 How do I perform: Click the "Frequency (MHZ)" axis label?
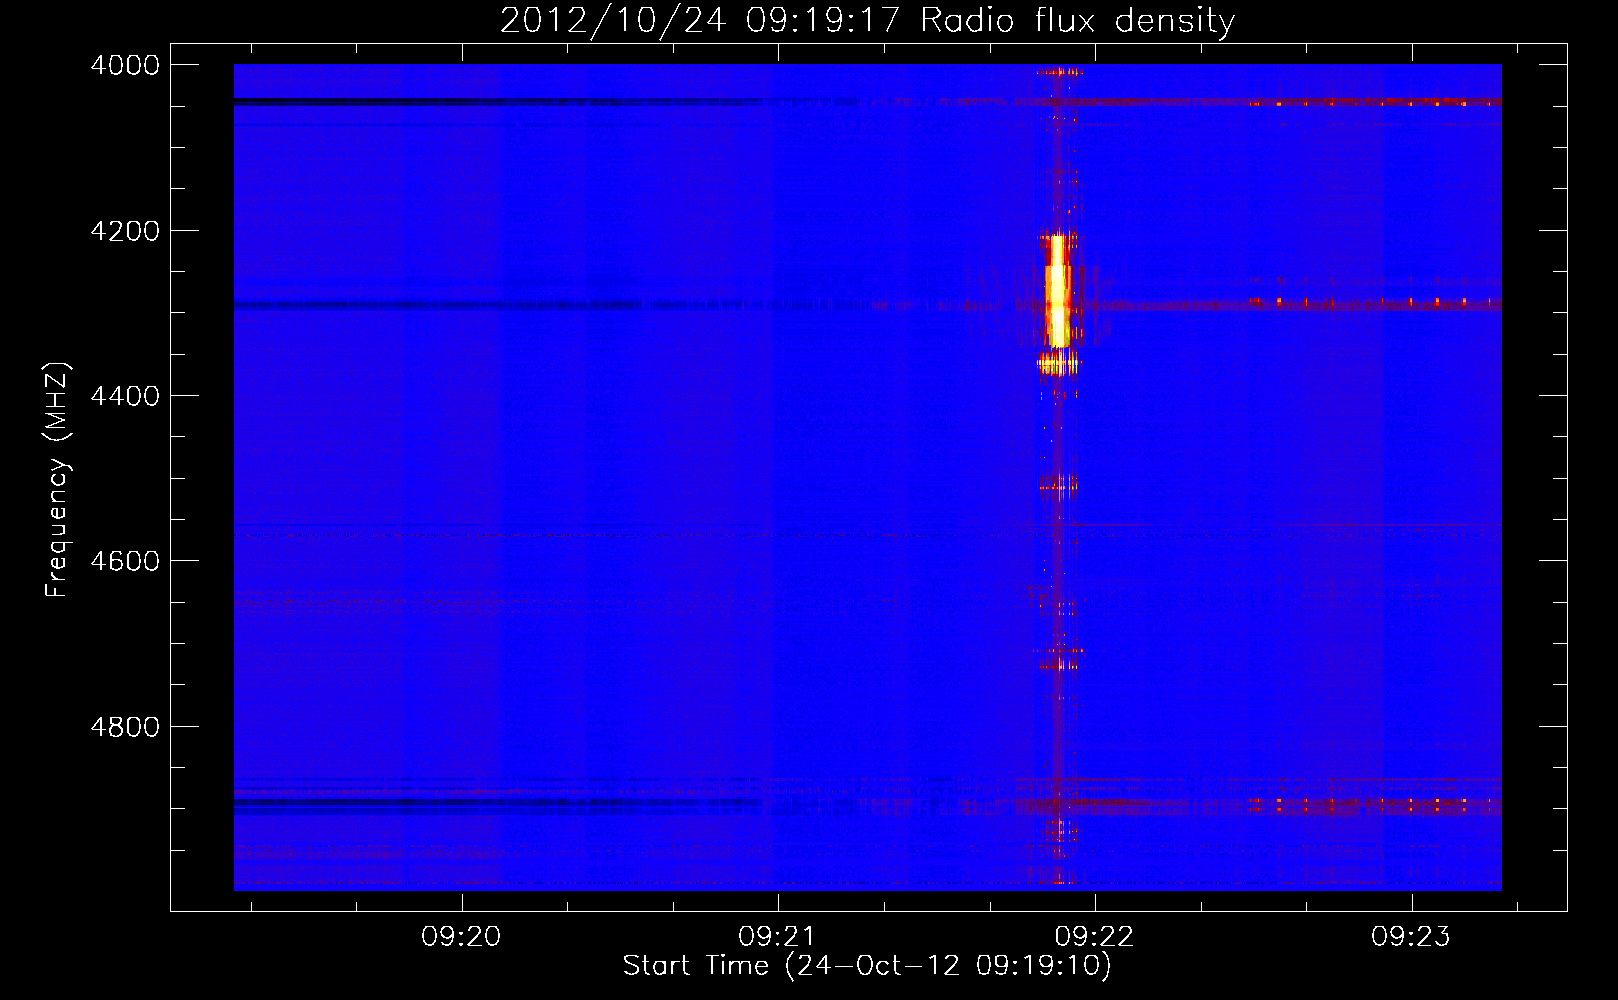click(57, 480)
